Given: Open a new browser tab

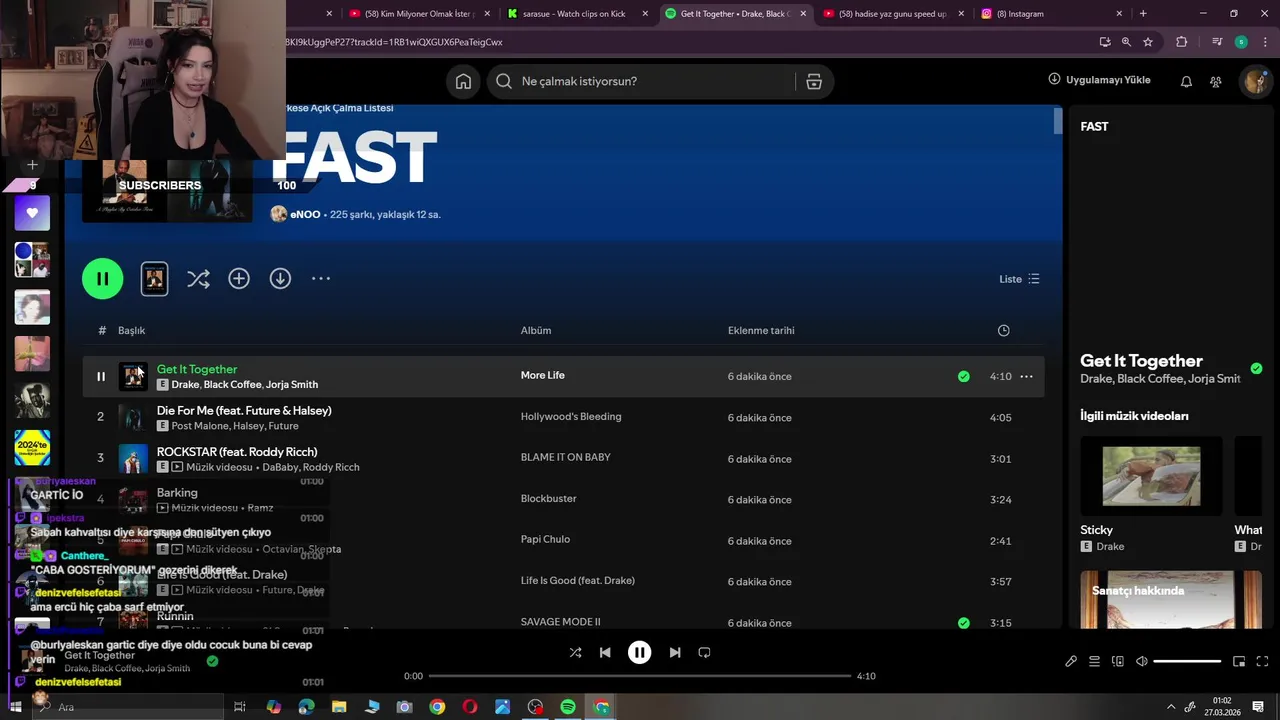Looking at the screenshot, I should (1143, 14).
